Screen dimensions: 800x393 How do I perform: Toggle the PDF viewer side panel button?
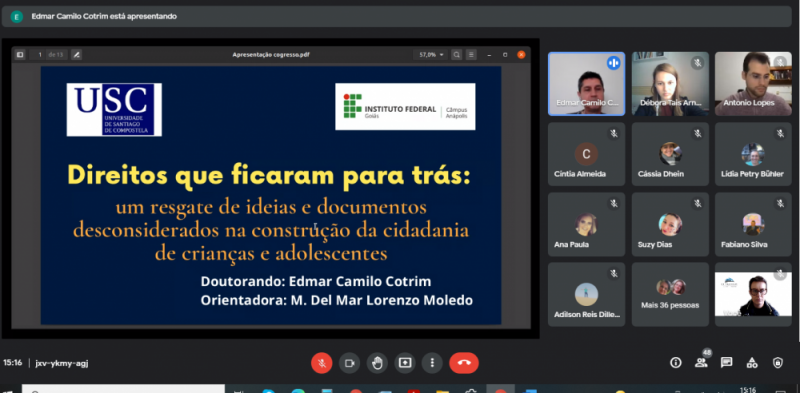click(x=20, y=55)
